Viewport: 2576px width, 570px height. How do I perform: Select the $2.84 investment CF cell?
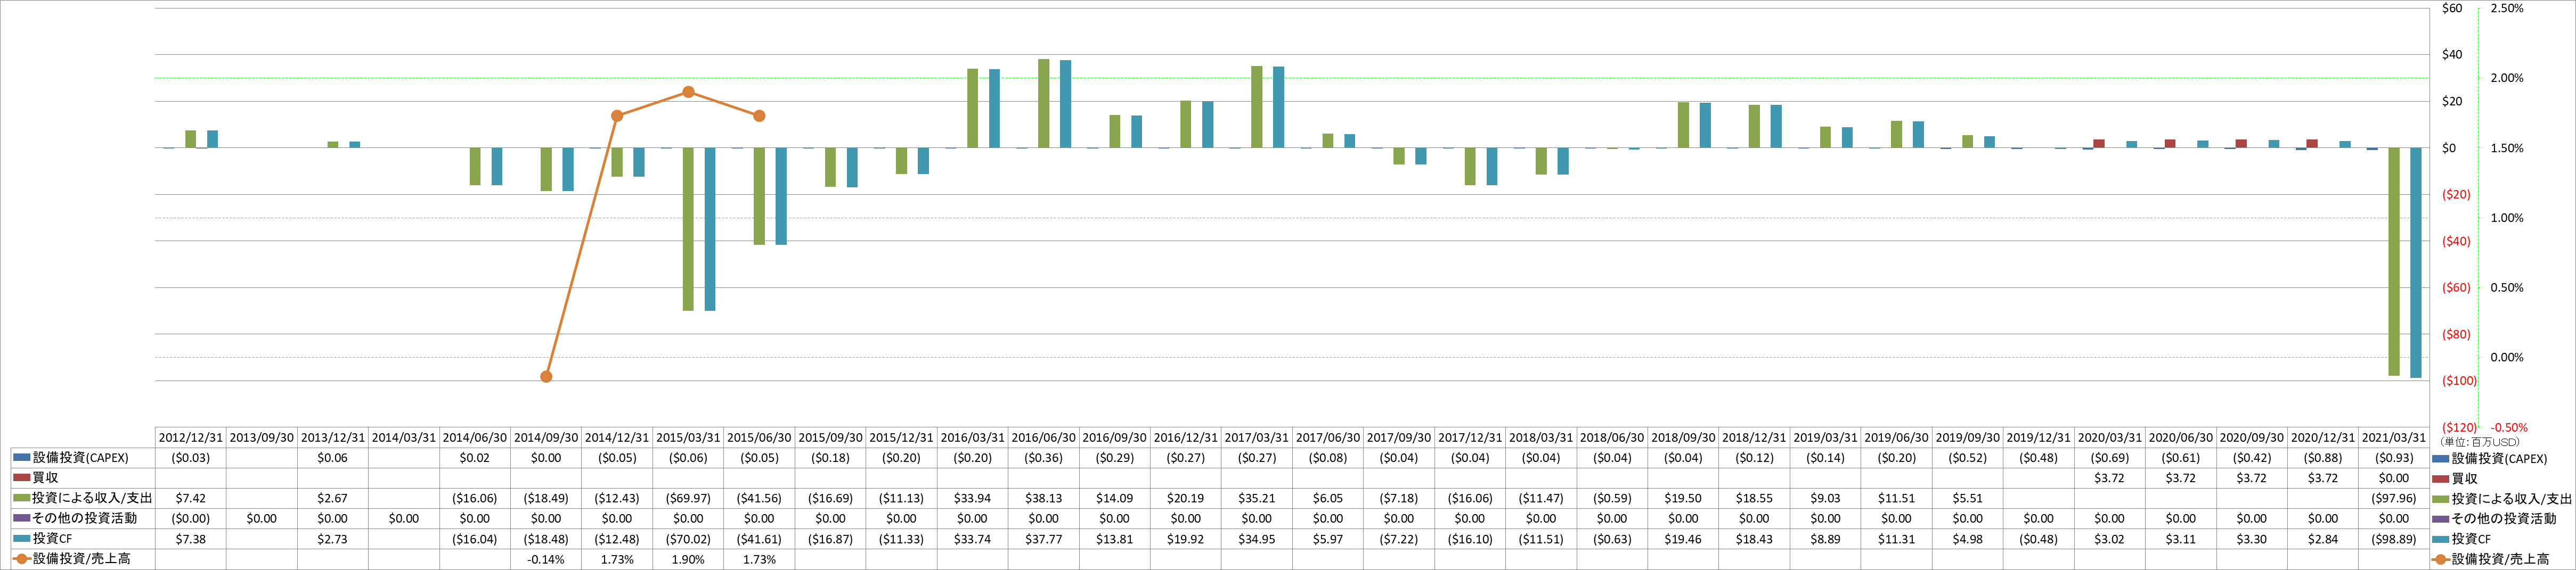tap(2322, 539)
